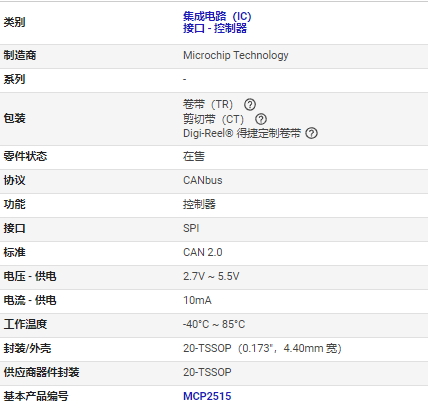Click the help icon next to 卷带 (TR)
The height and width of the screenshot is (409, 428).
(x=250, y=105)
